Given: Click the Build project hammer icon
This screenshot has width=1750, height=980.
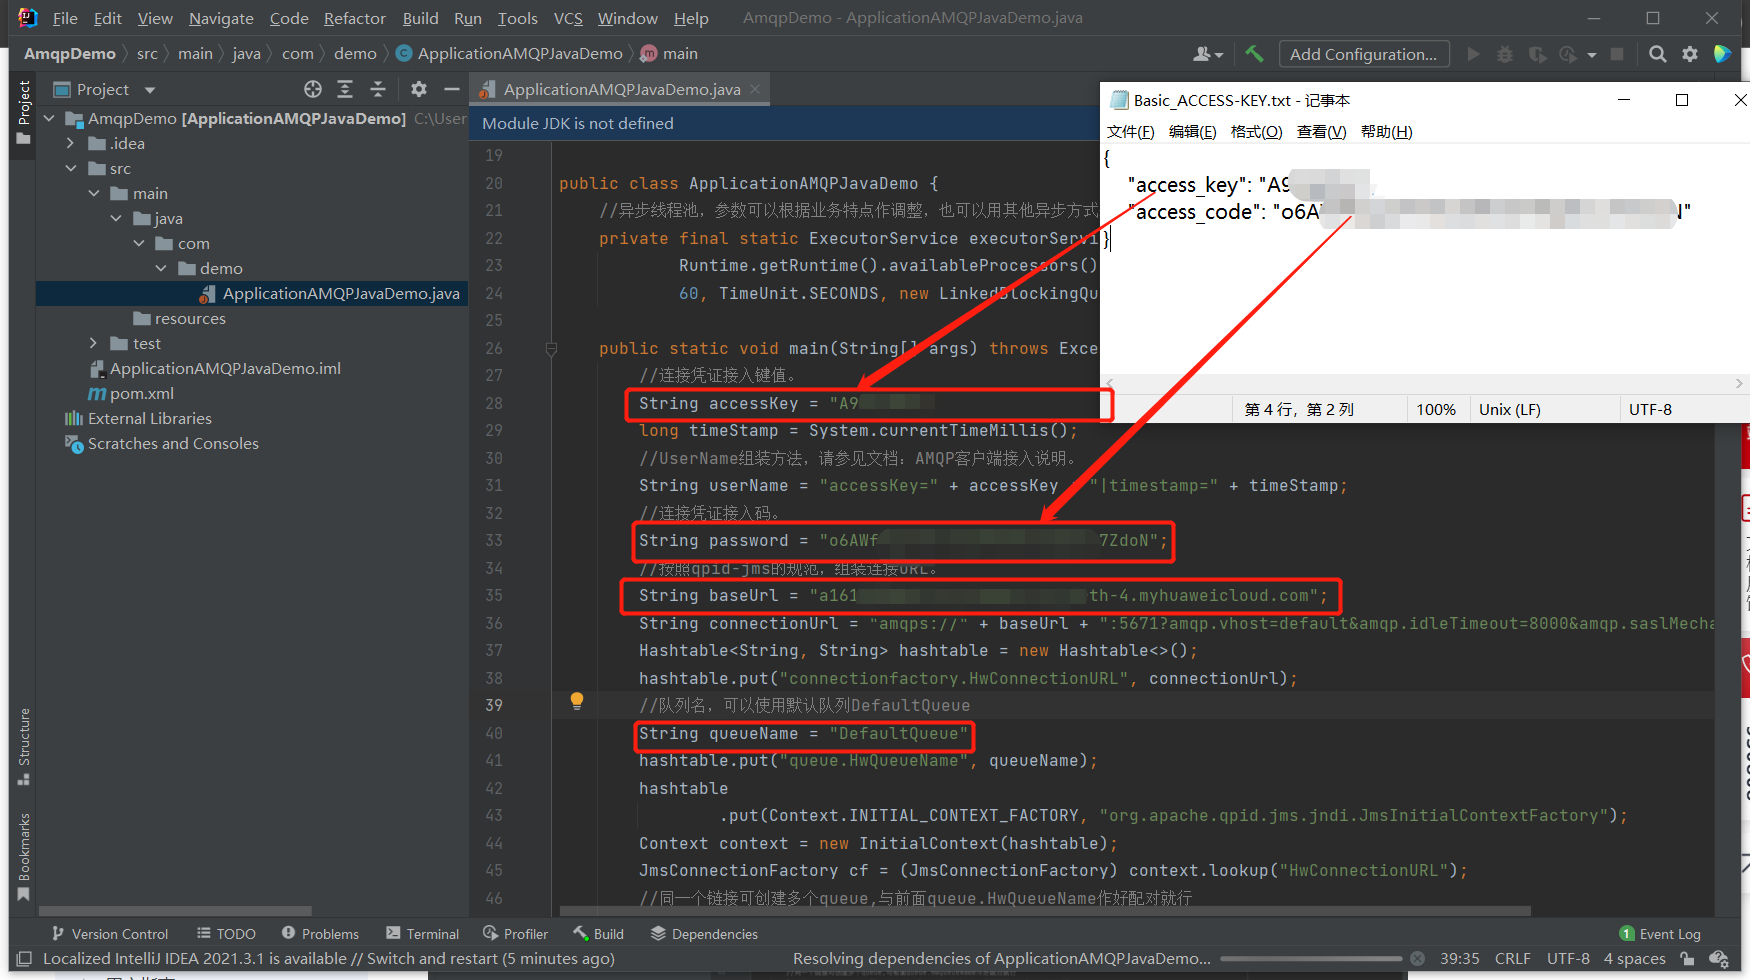Looking at the screenshot, I should tap(1254, 54).
